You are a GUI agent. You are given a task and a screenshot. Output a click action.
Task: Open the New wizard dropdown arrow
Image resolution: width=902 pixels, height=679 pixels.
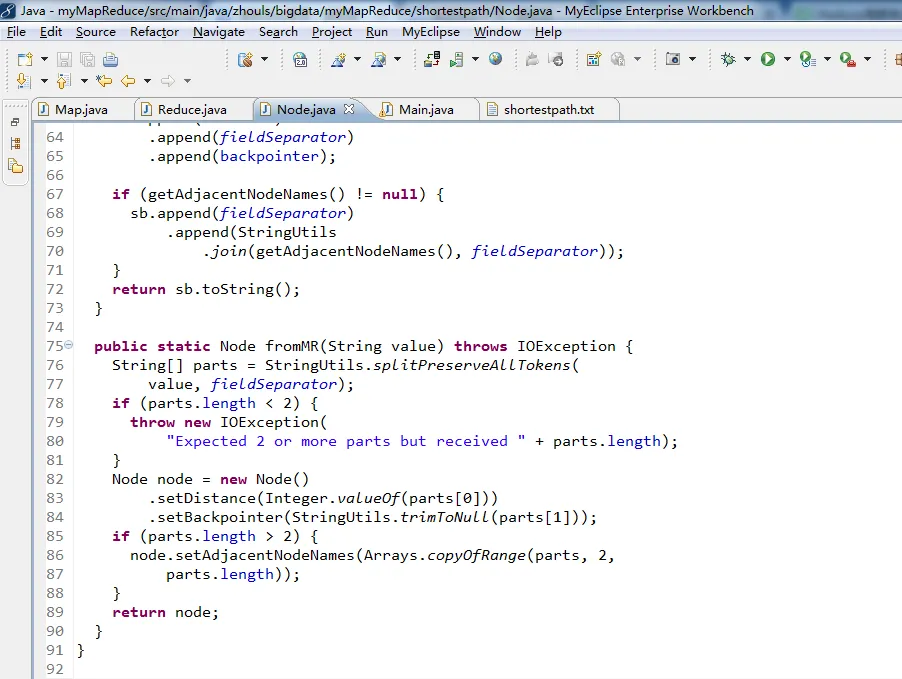(44, 59)
